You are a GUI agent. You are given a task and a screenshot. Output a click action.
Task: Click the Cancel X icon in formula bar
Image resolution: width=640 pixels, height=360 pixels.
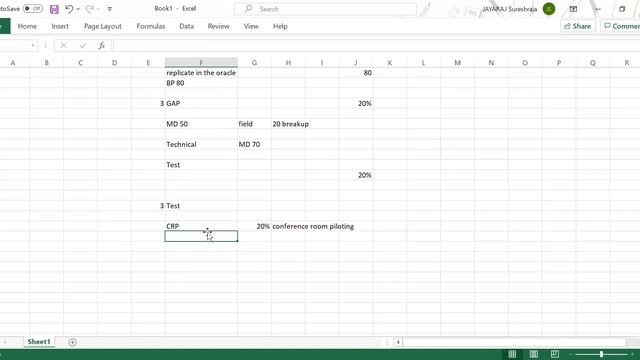(63, 45)
